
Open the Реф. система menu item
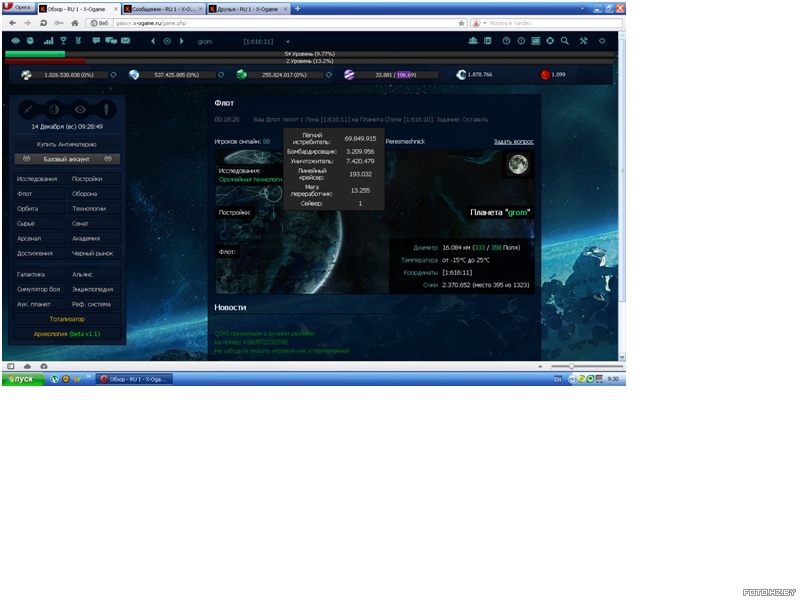pos(95,304)
